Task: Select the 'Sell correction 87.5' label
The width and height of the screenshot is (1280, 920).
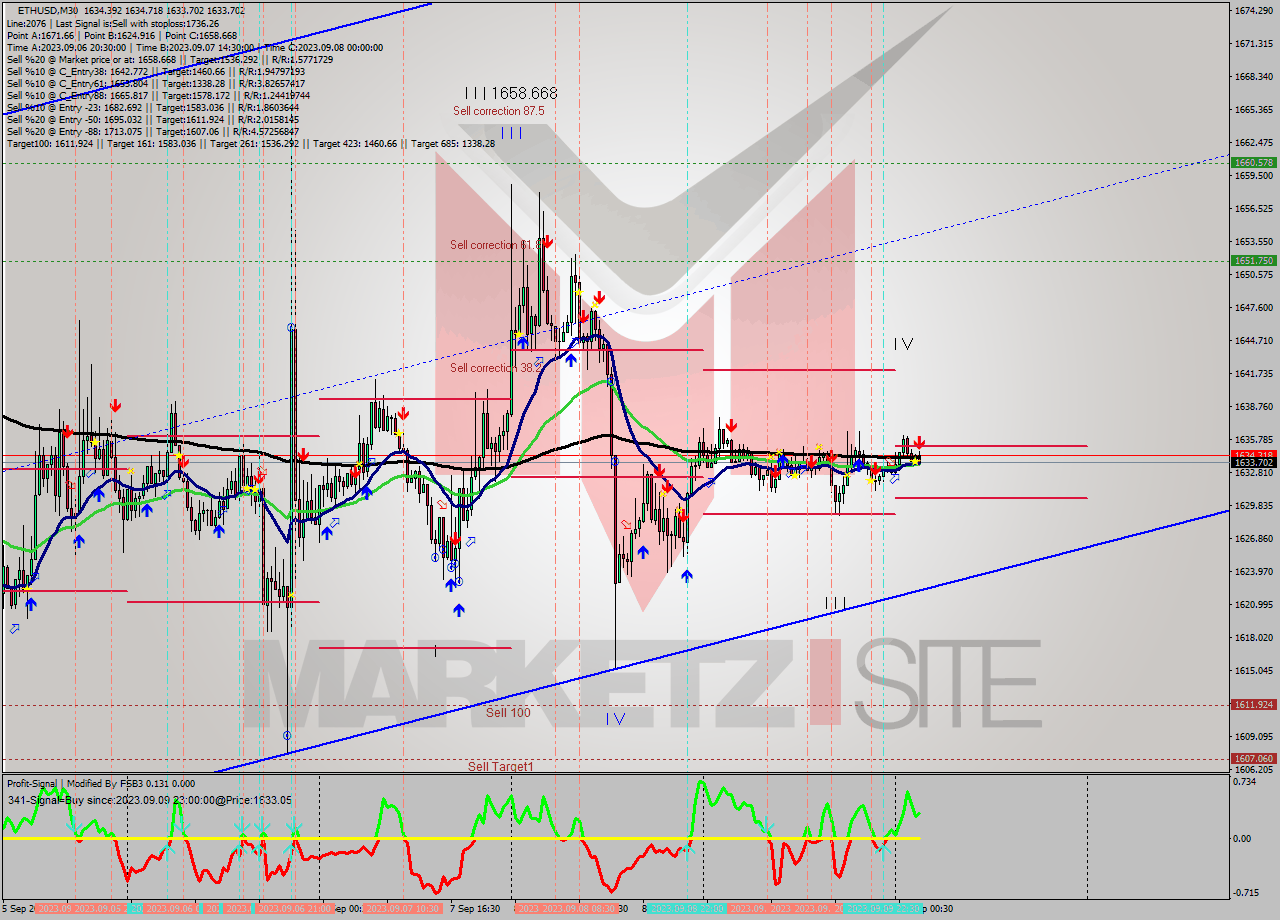Action: 499,111
